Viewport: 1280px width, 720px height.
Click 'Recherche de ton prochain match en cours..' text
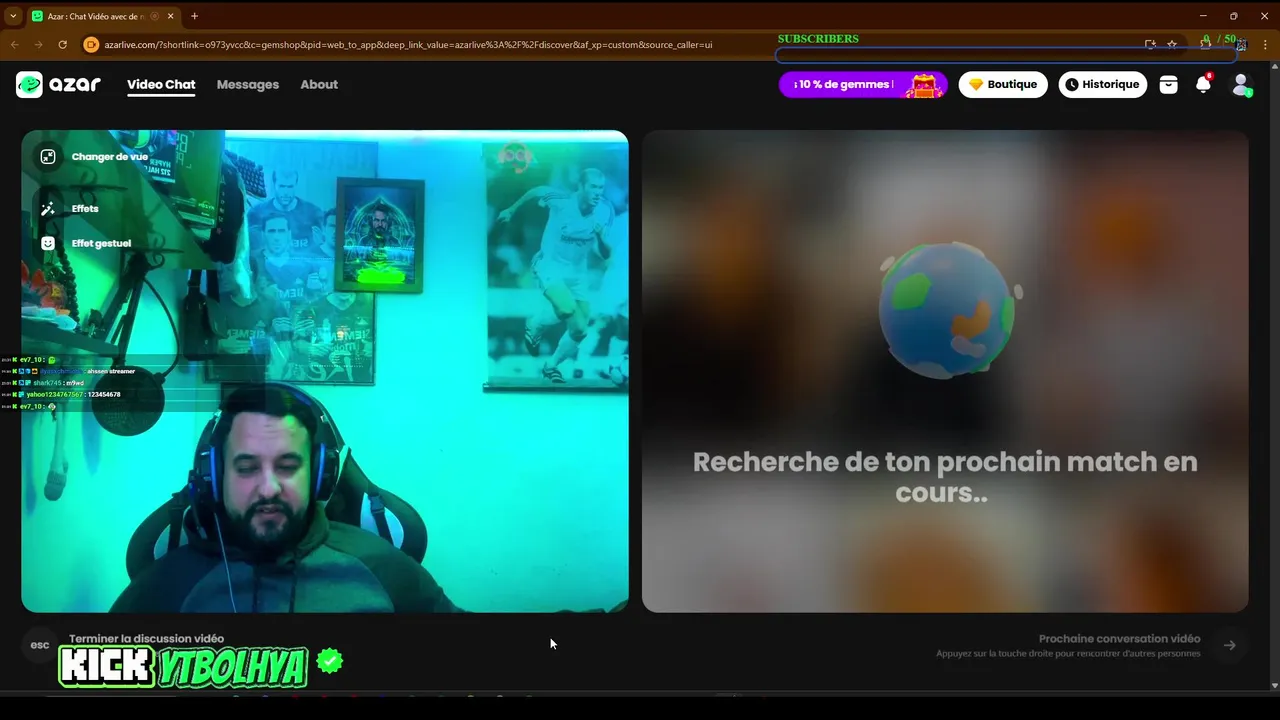click(944, 477)
